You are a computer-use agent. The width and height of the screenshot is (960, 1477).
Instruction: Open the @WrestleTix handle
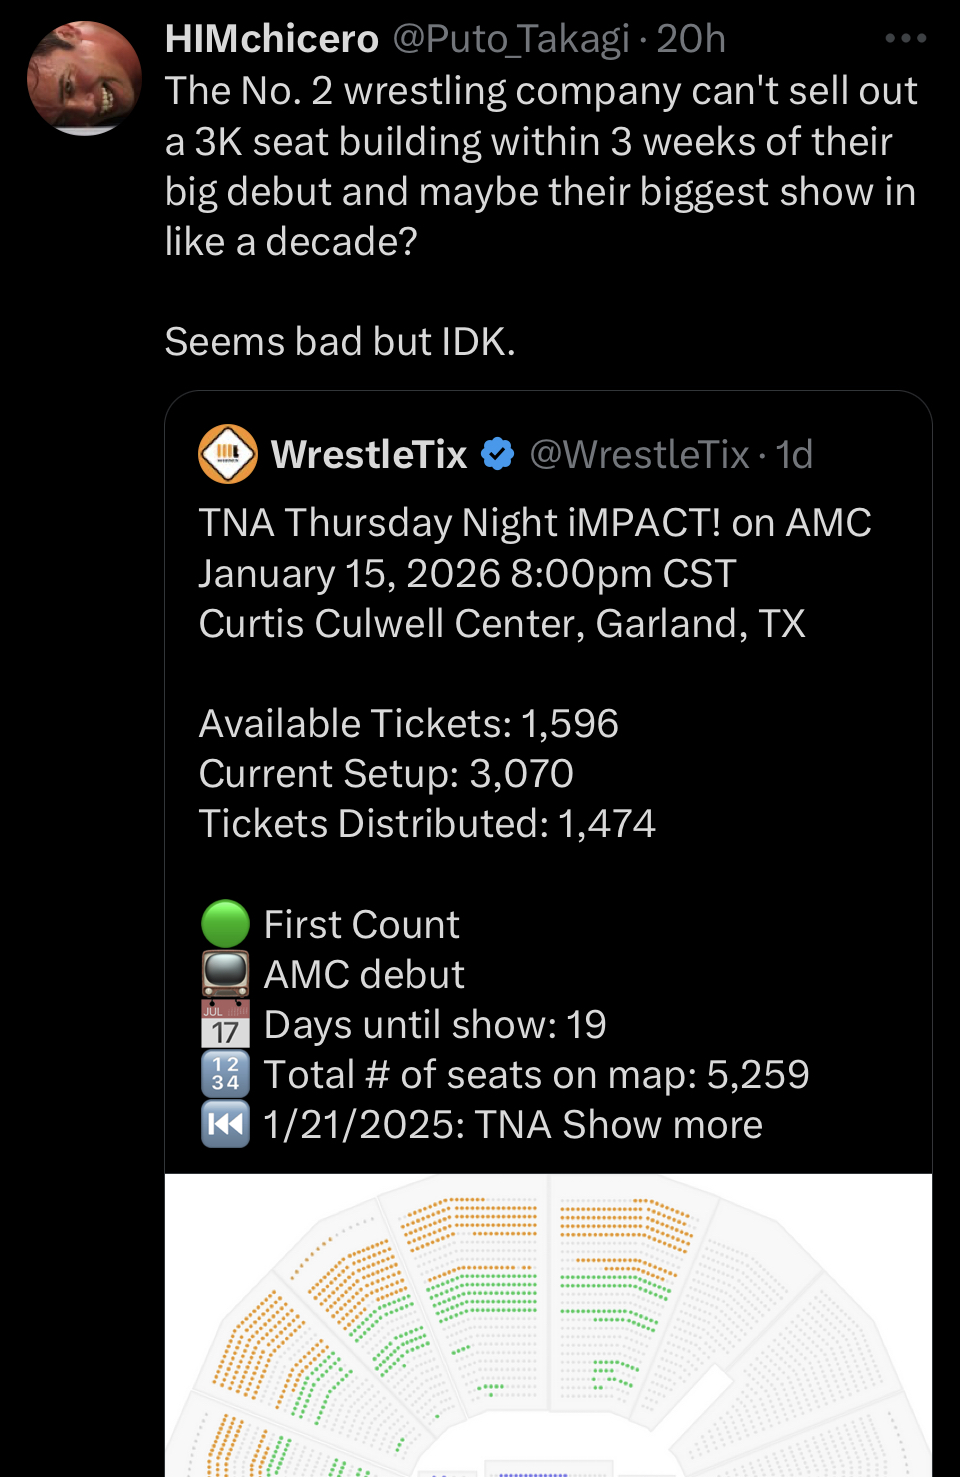tap(639, 455)
